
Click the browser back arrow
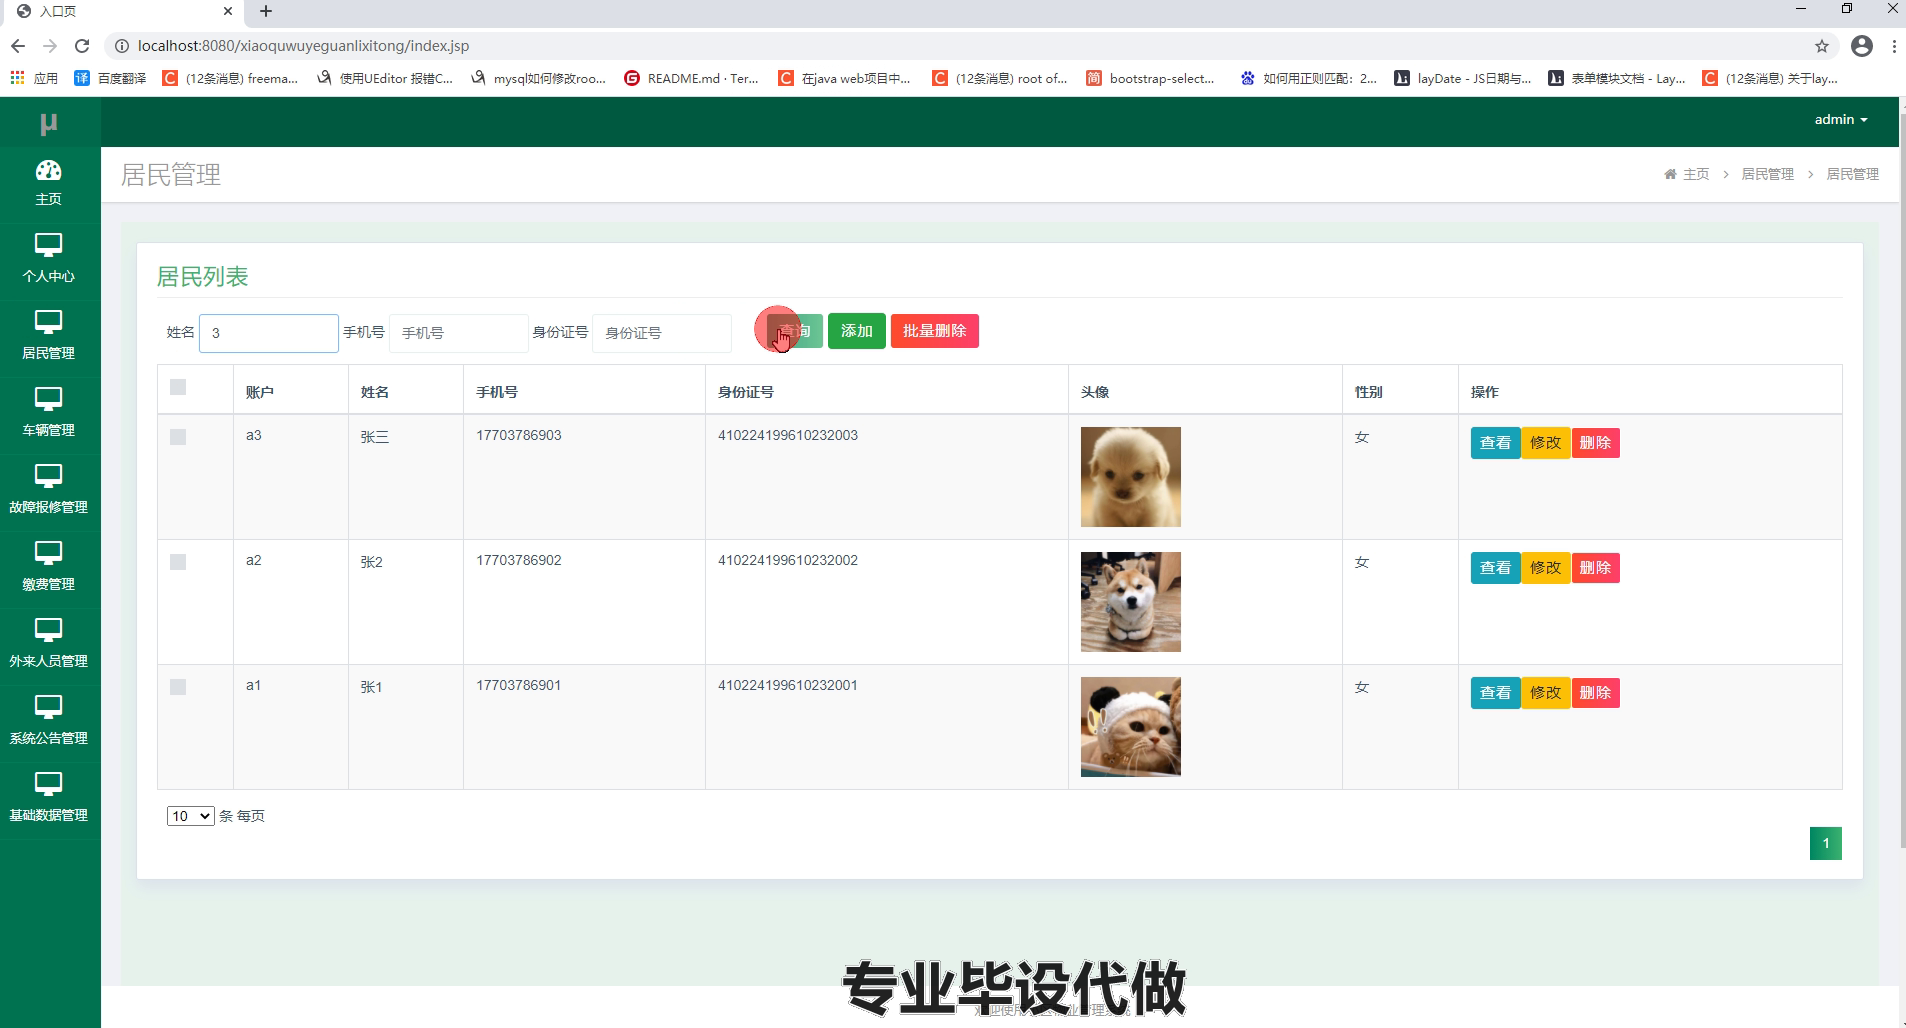click(x=18, y=46)
